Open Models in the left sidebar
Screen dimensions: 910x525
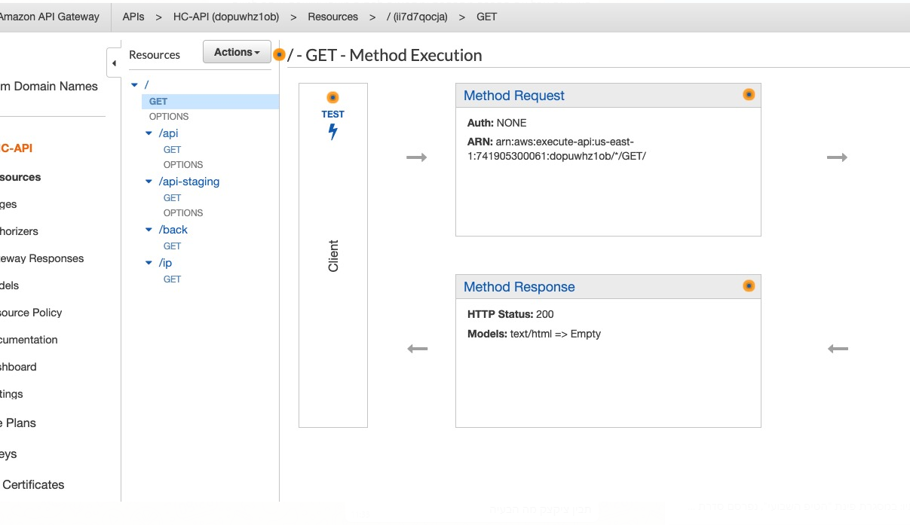(9, 285)
